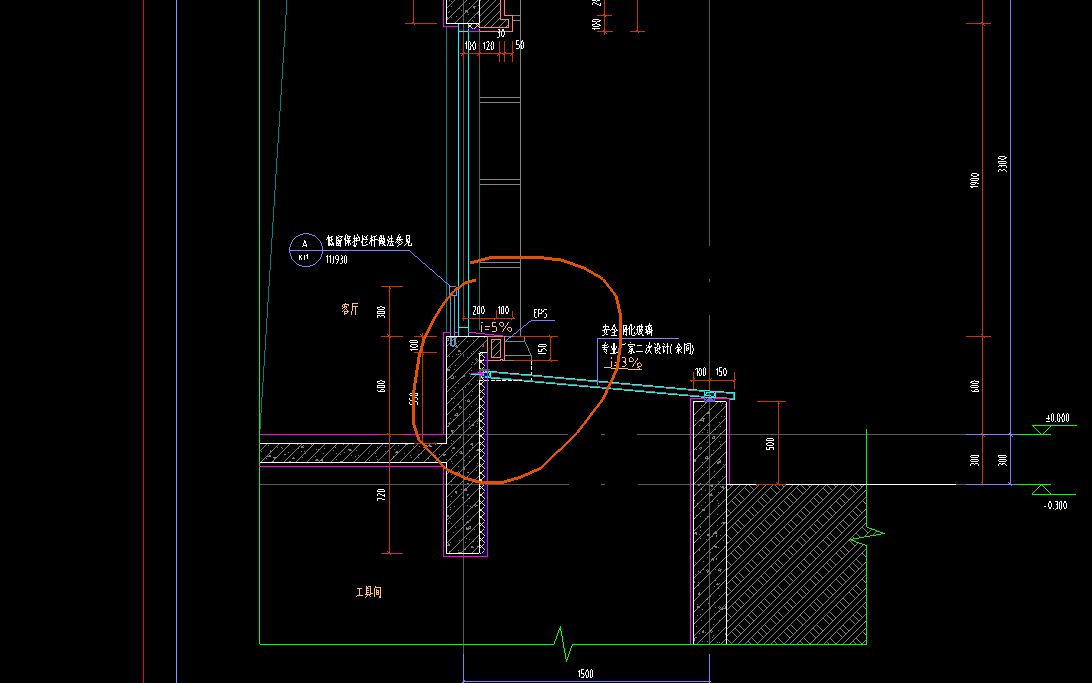Select the 客厅 room label
Image resolution: width=1092 pixels, height=683 pixels.
click(350, 308)
